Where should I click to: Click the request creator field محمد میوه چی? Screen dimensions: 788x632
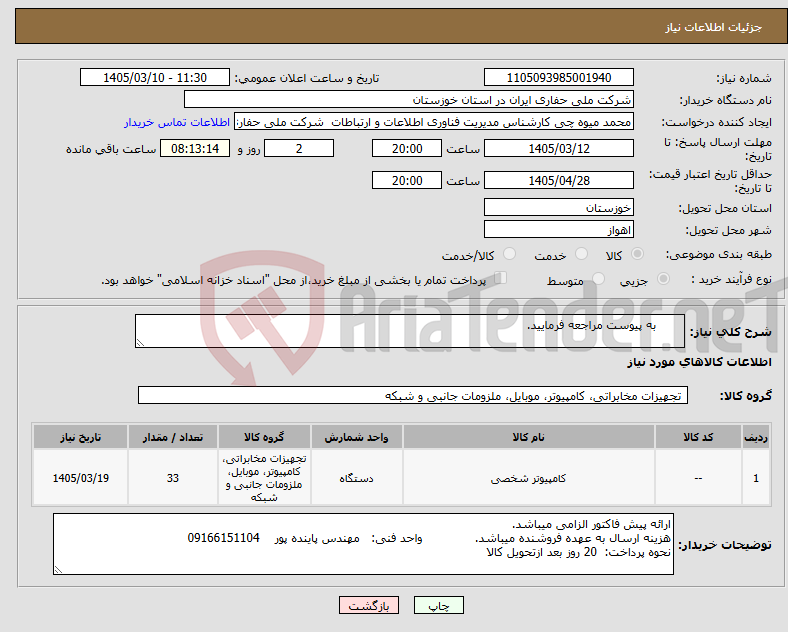pos(434,122)
